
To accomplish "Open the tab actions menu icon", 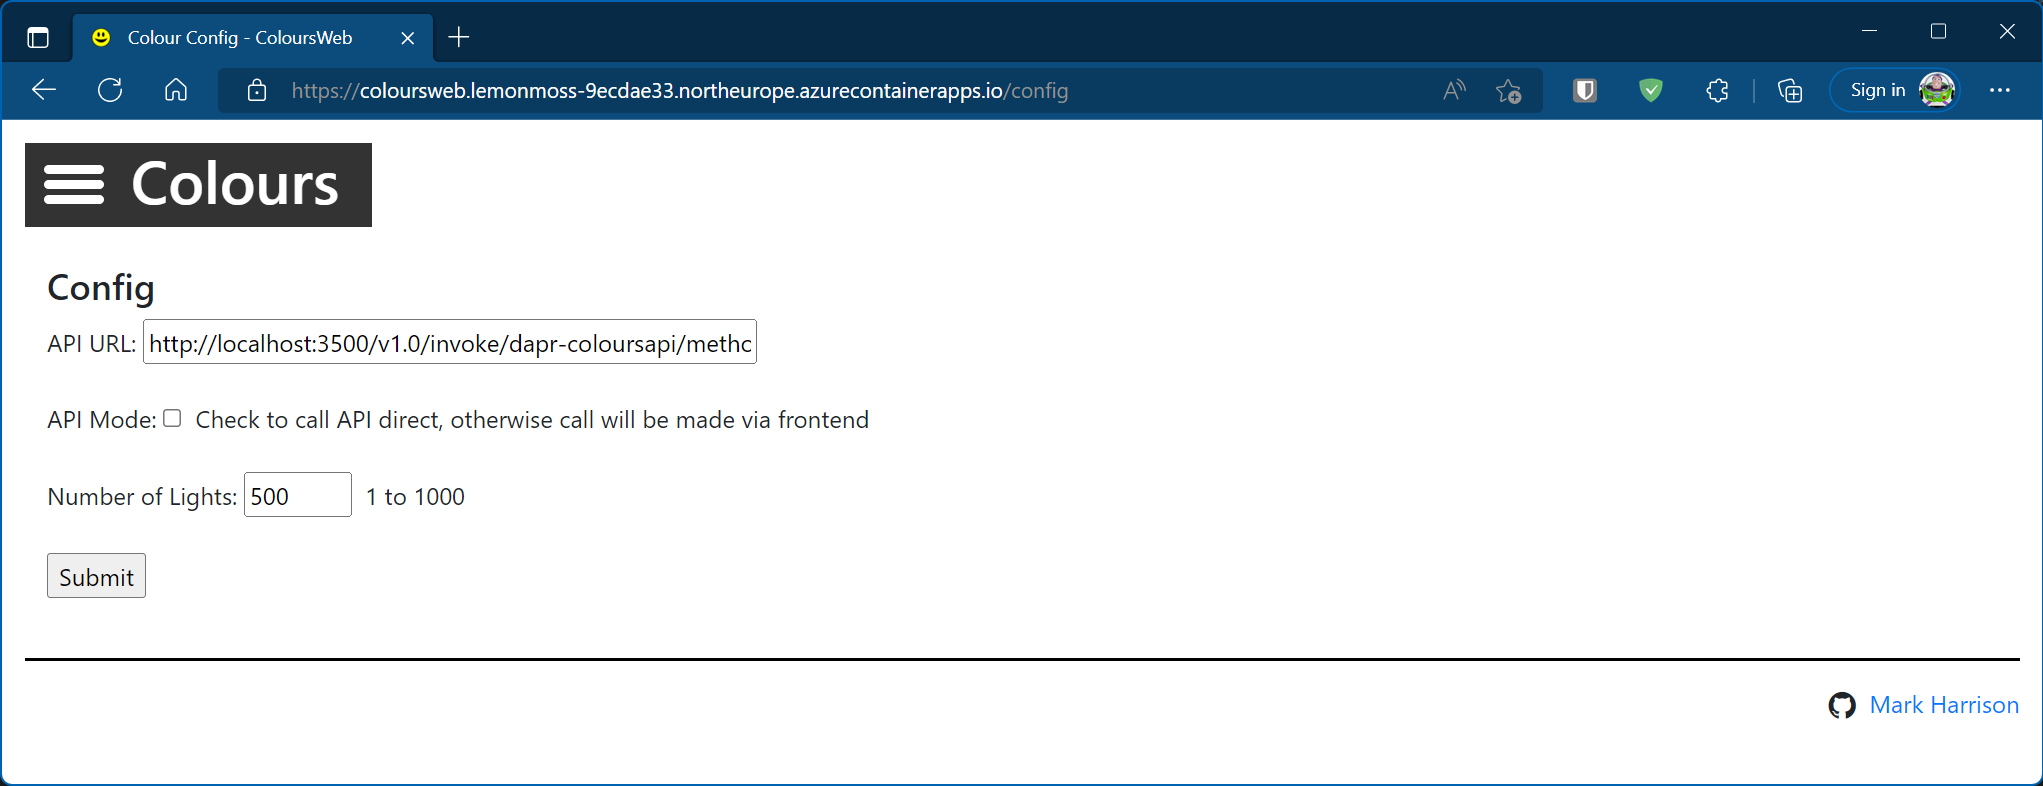I will [38, 38].
